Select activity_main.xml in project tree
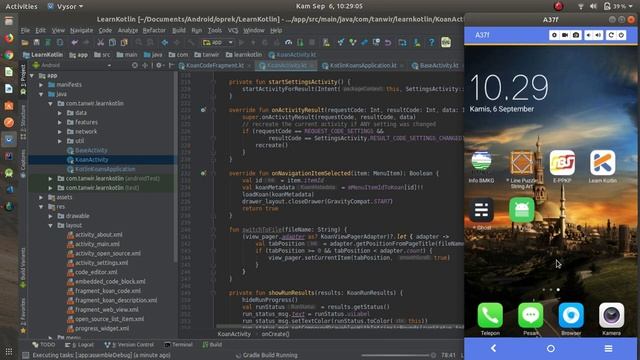640x360 pixels. (x=97, y=244)
